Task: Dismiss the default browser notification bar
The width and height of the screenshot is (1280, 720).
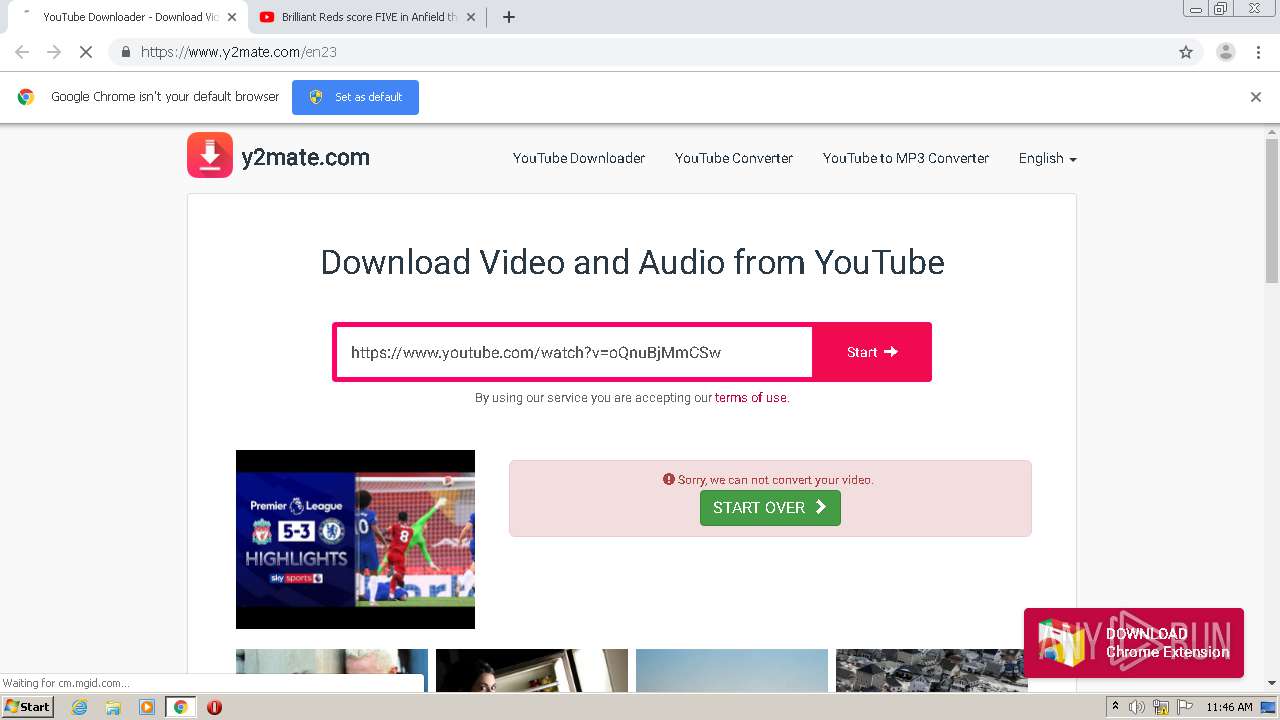Action: click(1256, 97)
